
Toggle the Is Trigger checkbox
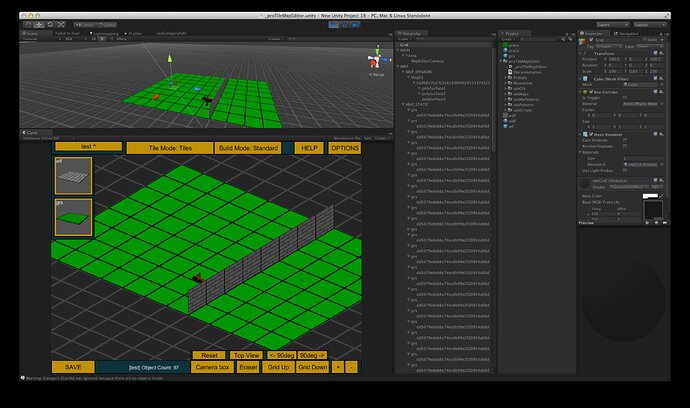(625, 98)
